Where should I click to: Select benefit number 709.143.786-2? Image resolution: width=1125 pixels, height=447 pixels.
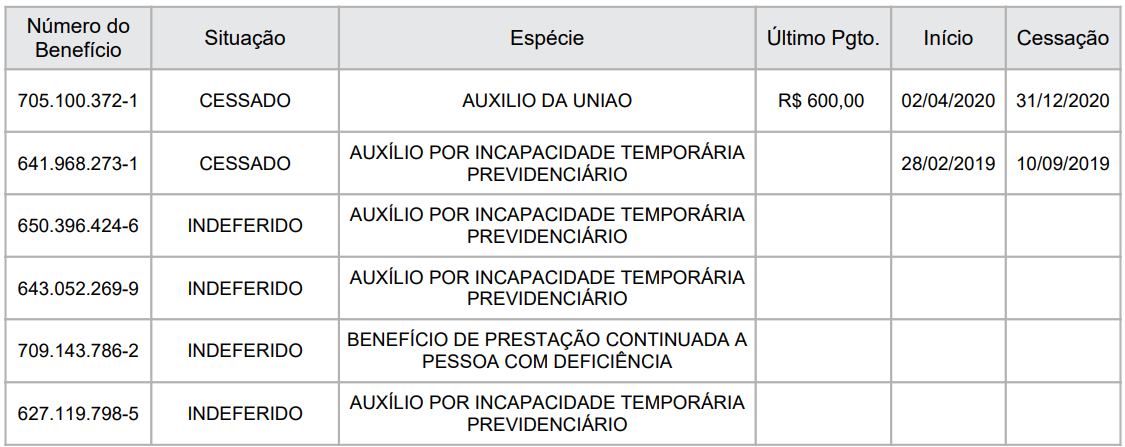tap(78, 351)
